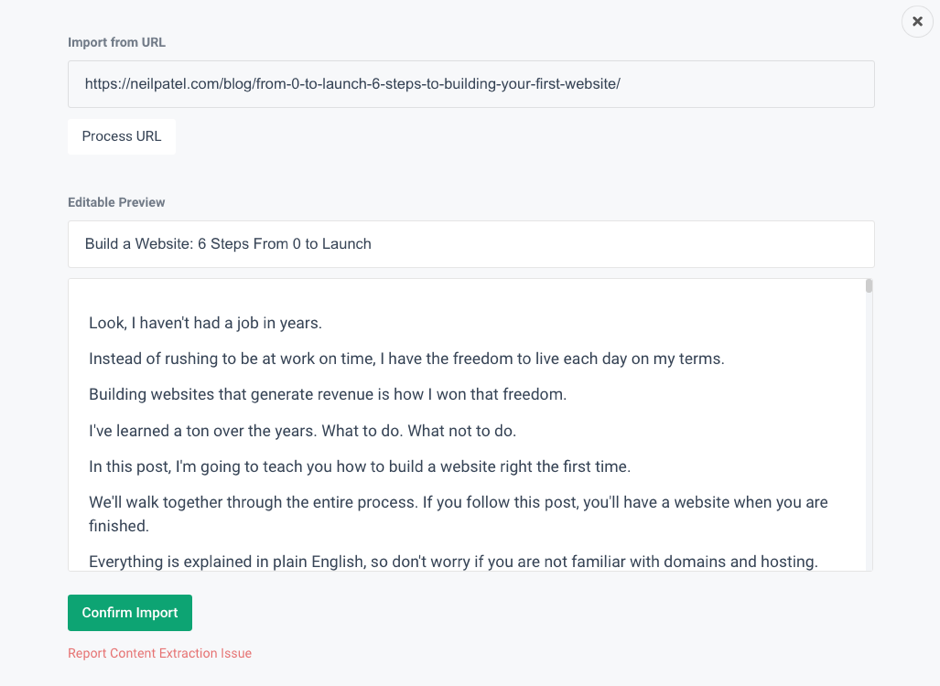Click the 'Editable Preview' label

point(116,202)
